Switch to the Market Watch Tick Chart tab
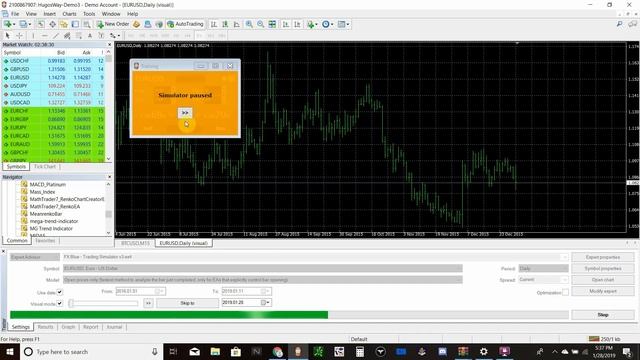Screen dimensions: 640x360 point(44,167)
